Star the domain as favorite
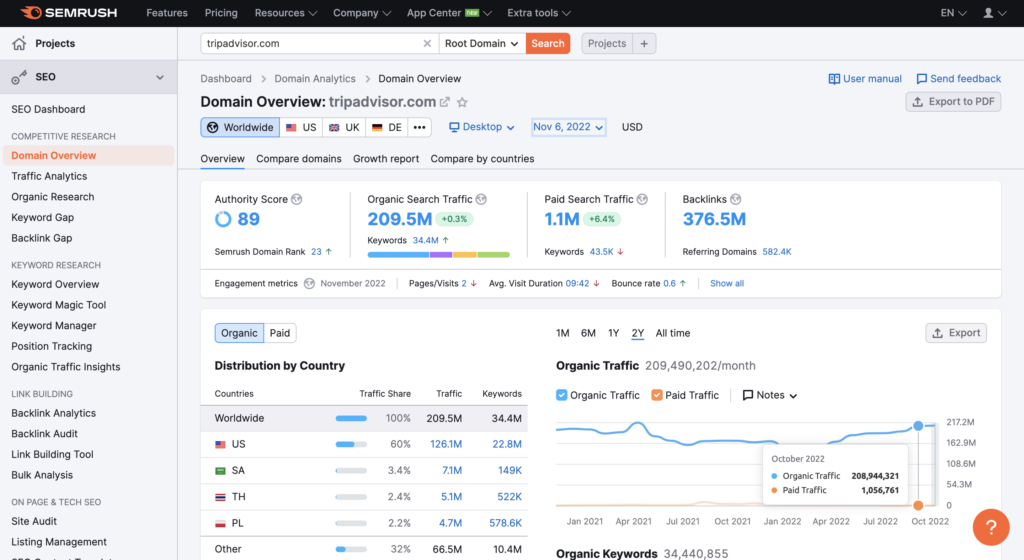Screen dimensions: 1024x560 (462, 102)
